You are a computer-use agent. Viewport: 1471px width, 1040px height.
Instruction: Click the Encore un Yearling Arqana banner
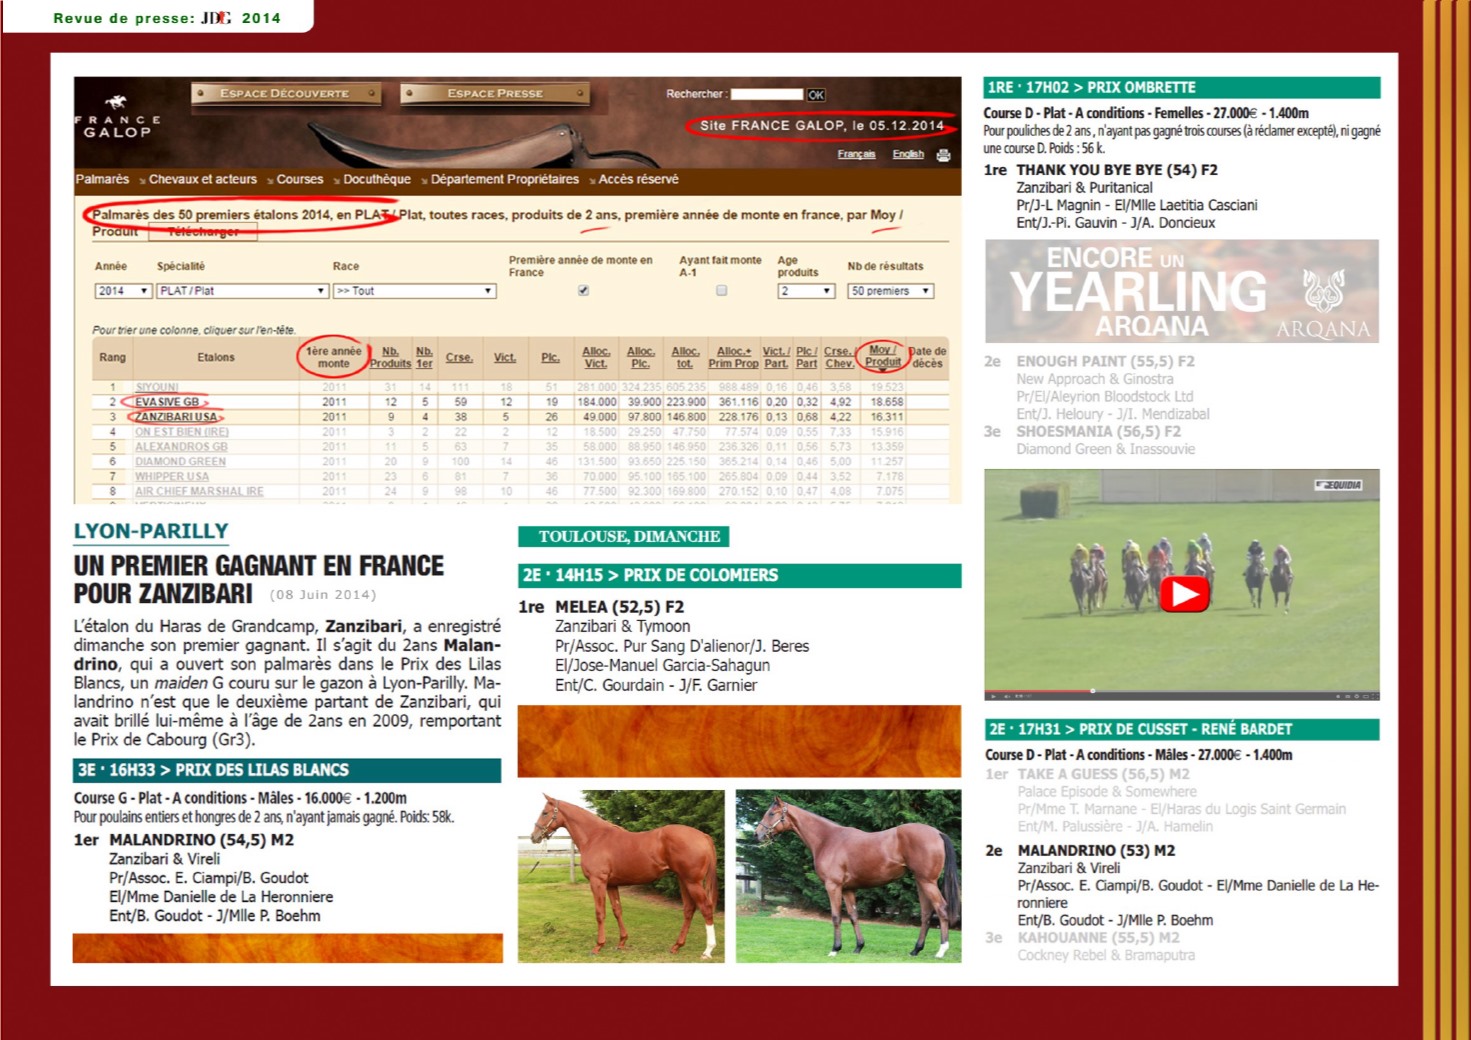pos(1182,291)
